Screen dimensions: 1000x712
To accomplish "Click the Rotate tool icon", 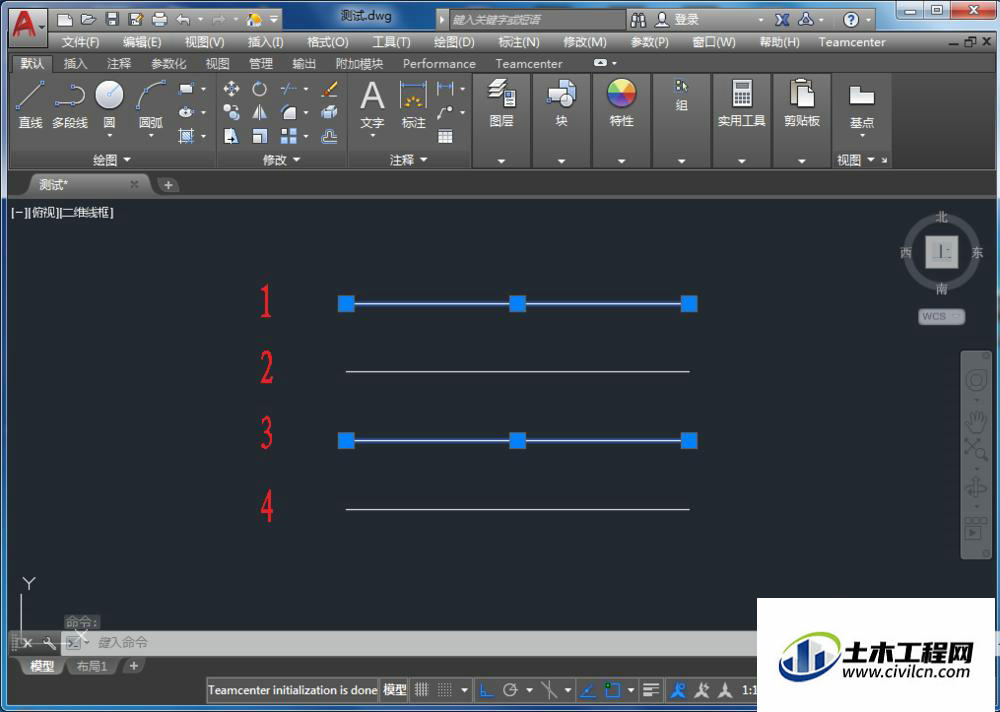I will (x=259, y=89).
